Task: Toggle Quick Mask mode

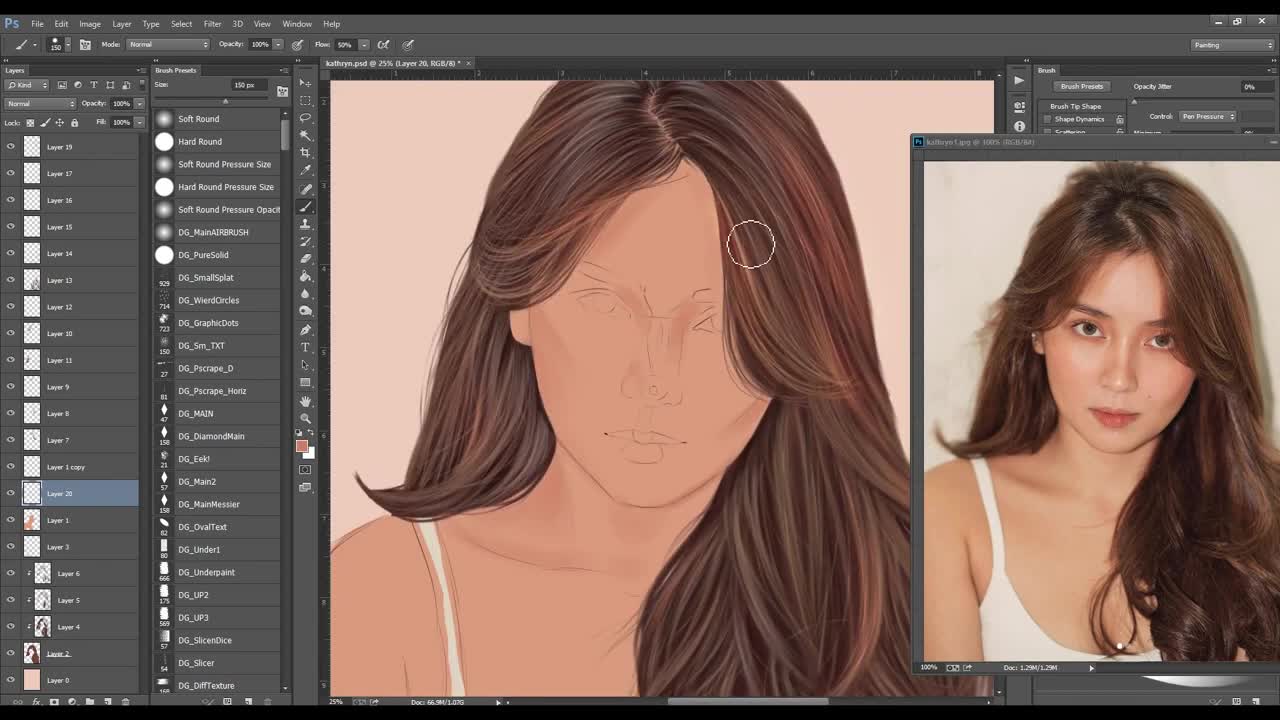Action: [x=306, y=470]
